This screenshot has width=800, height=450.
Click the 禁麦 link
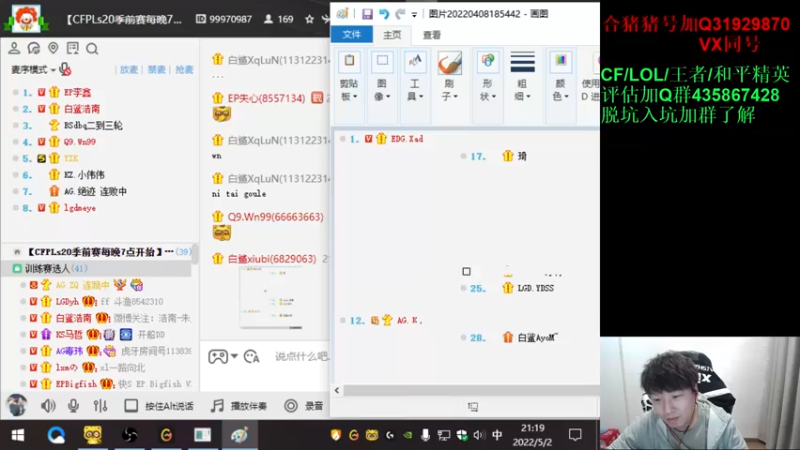click(x=156, y=69)
